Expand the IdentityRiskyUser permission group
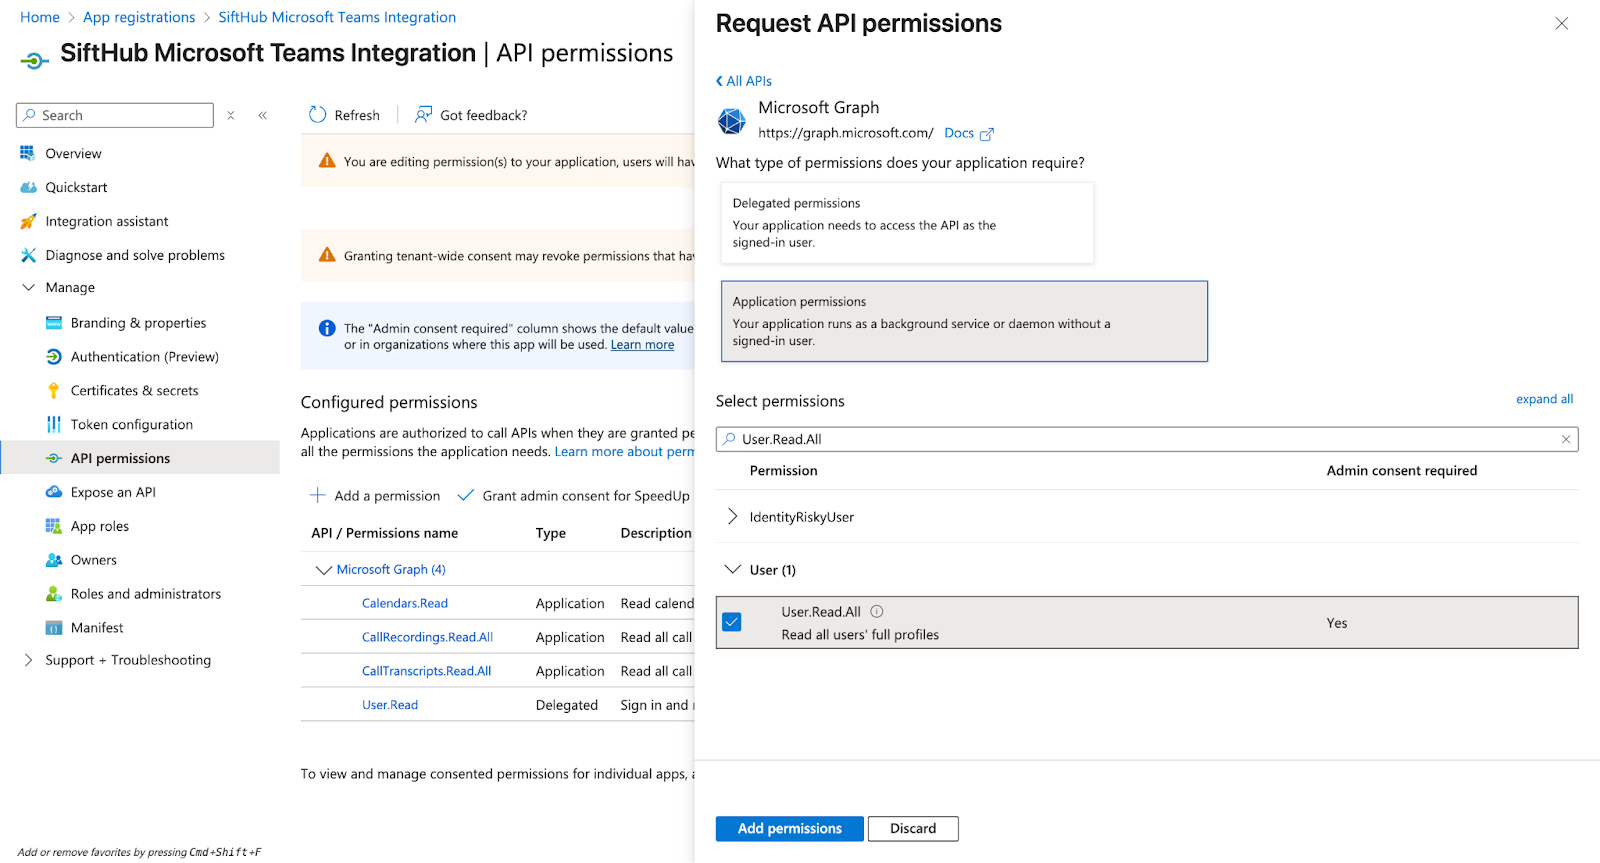This screenshot has width=1600, height=863. (x=733, y=517)
